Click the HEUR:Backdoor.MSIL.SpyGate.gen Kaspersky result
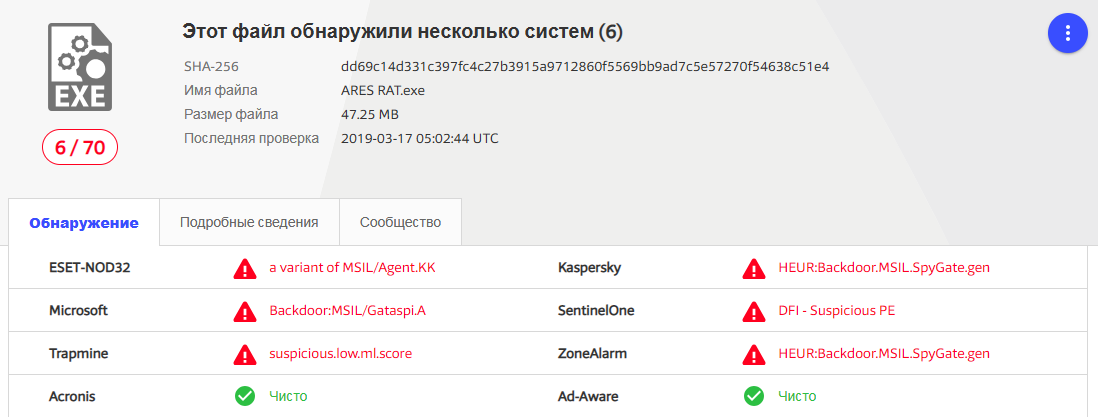The image size is (1098, 417). 884,268
